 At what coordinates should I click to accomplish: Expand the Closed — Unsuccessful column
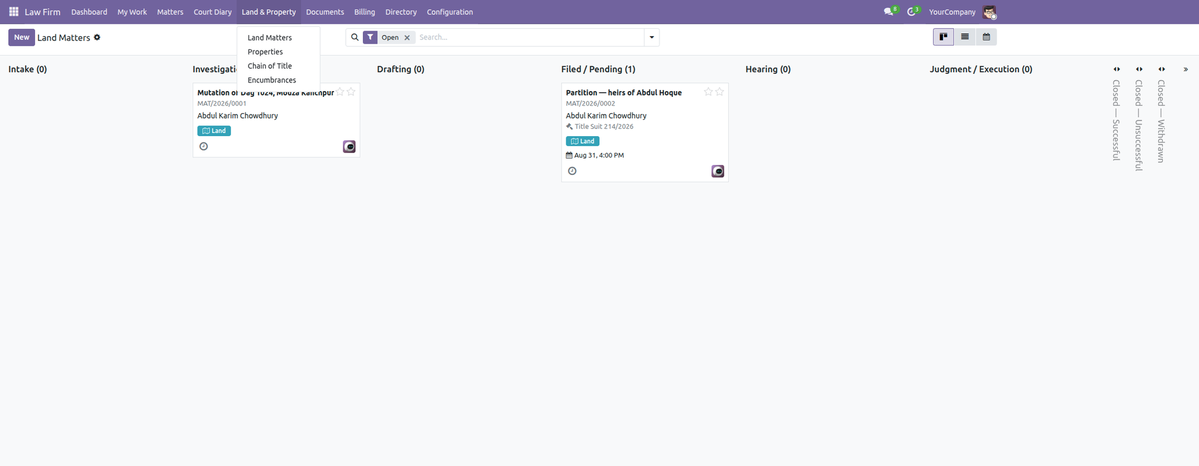tap(1139, 69)
